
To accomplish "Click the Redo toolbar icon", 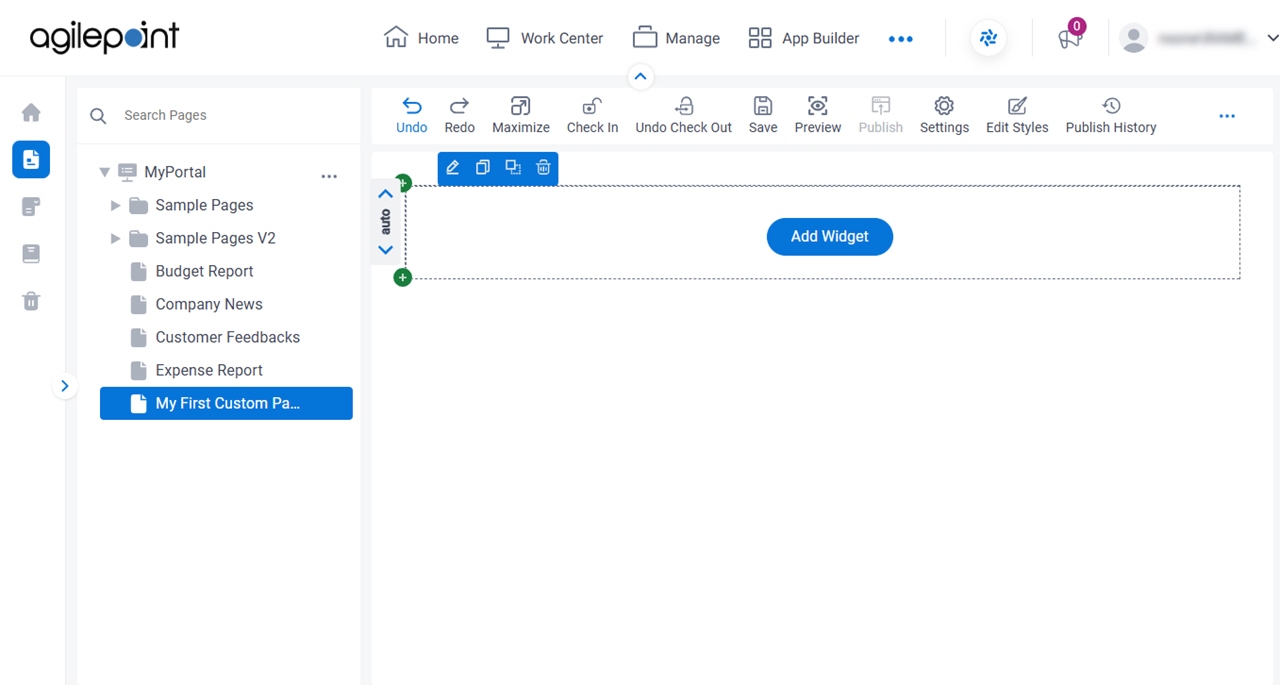I will tap(459, 106).
